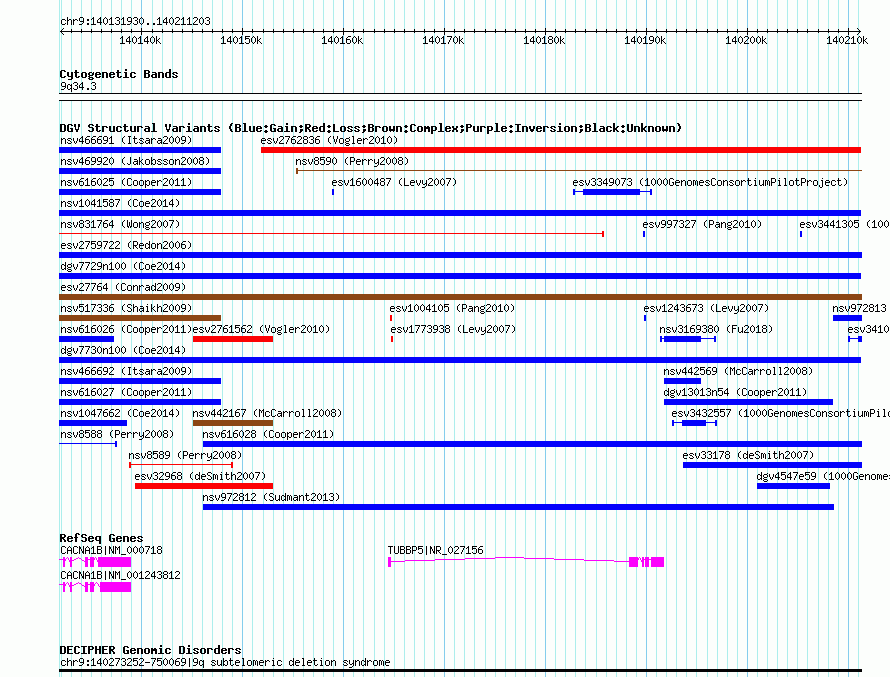Select nsv442167 (McCarroll2008) variant label
890x677 pixels.
267,413
